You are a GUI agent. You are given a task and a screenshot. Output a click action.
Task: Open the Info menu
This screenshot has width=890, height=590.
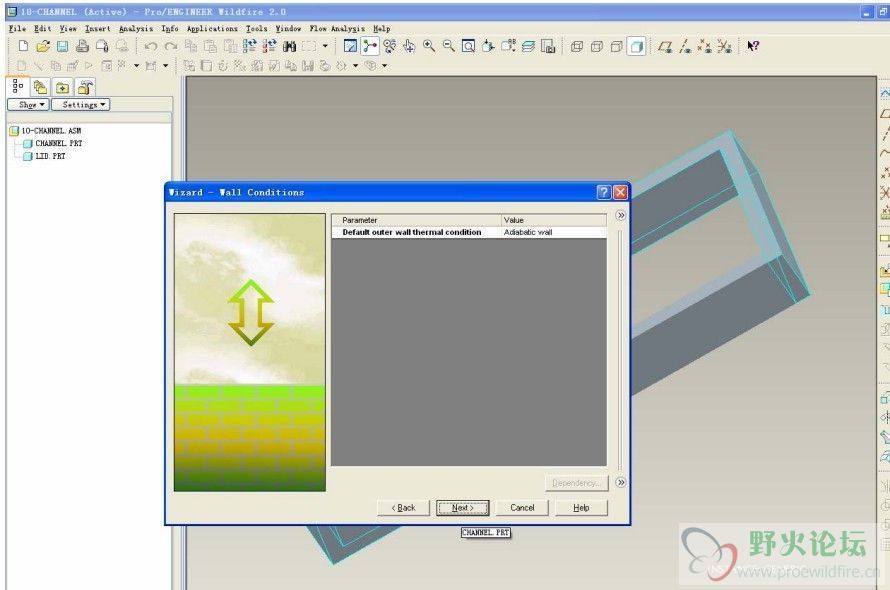pyautogui.click(x=170, y=28)
